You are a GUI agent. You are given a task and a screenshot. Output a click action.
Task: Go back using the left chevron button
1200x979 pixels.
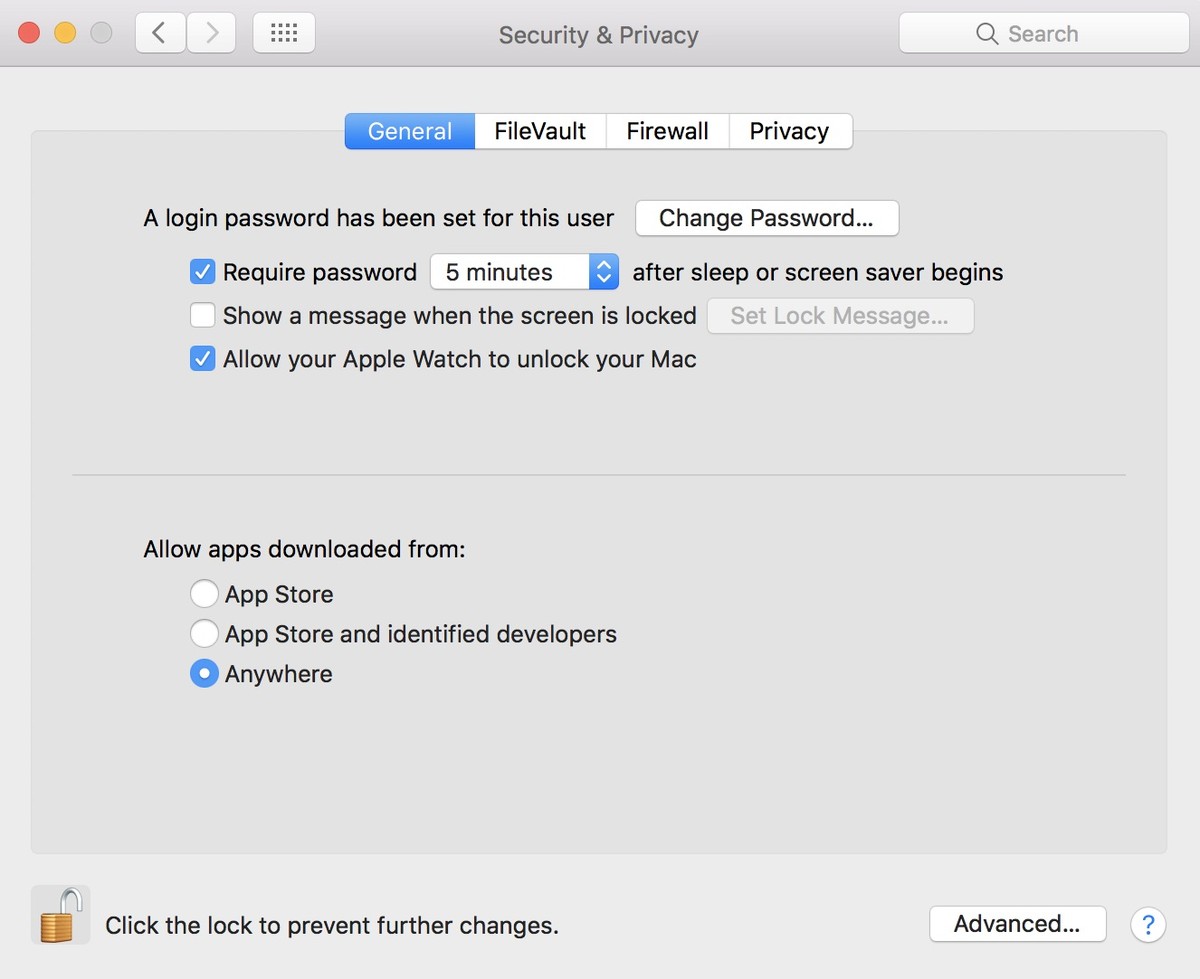[x=159, y=34]
